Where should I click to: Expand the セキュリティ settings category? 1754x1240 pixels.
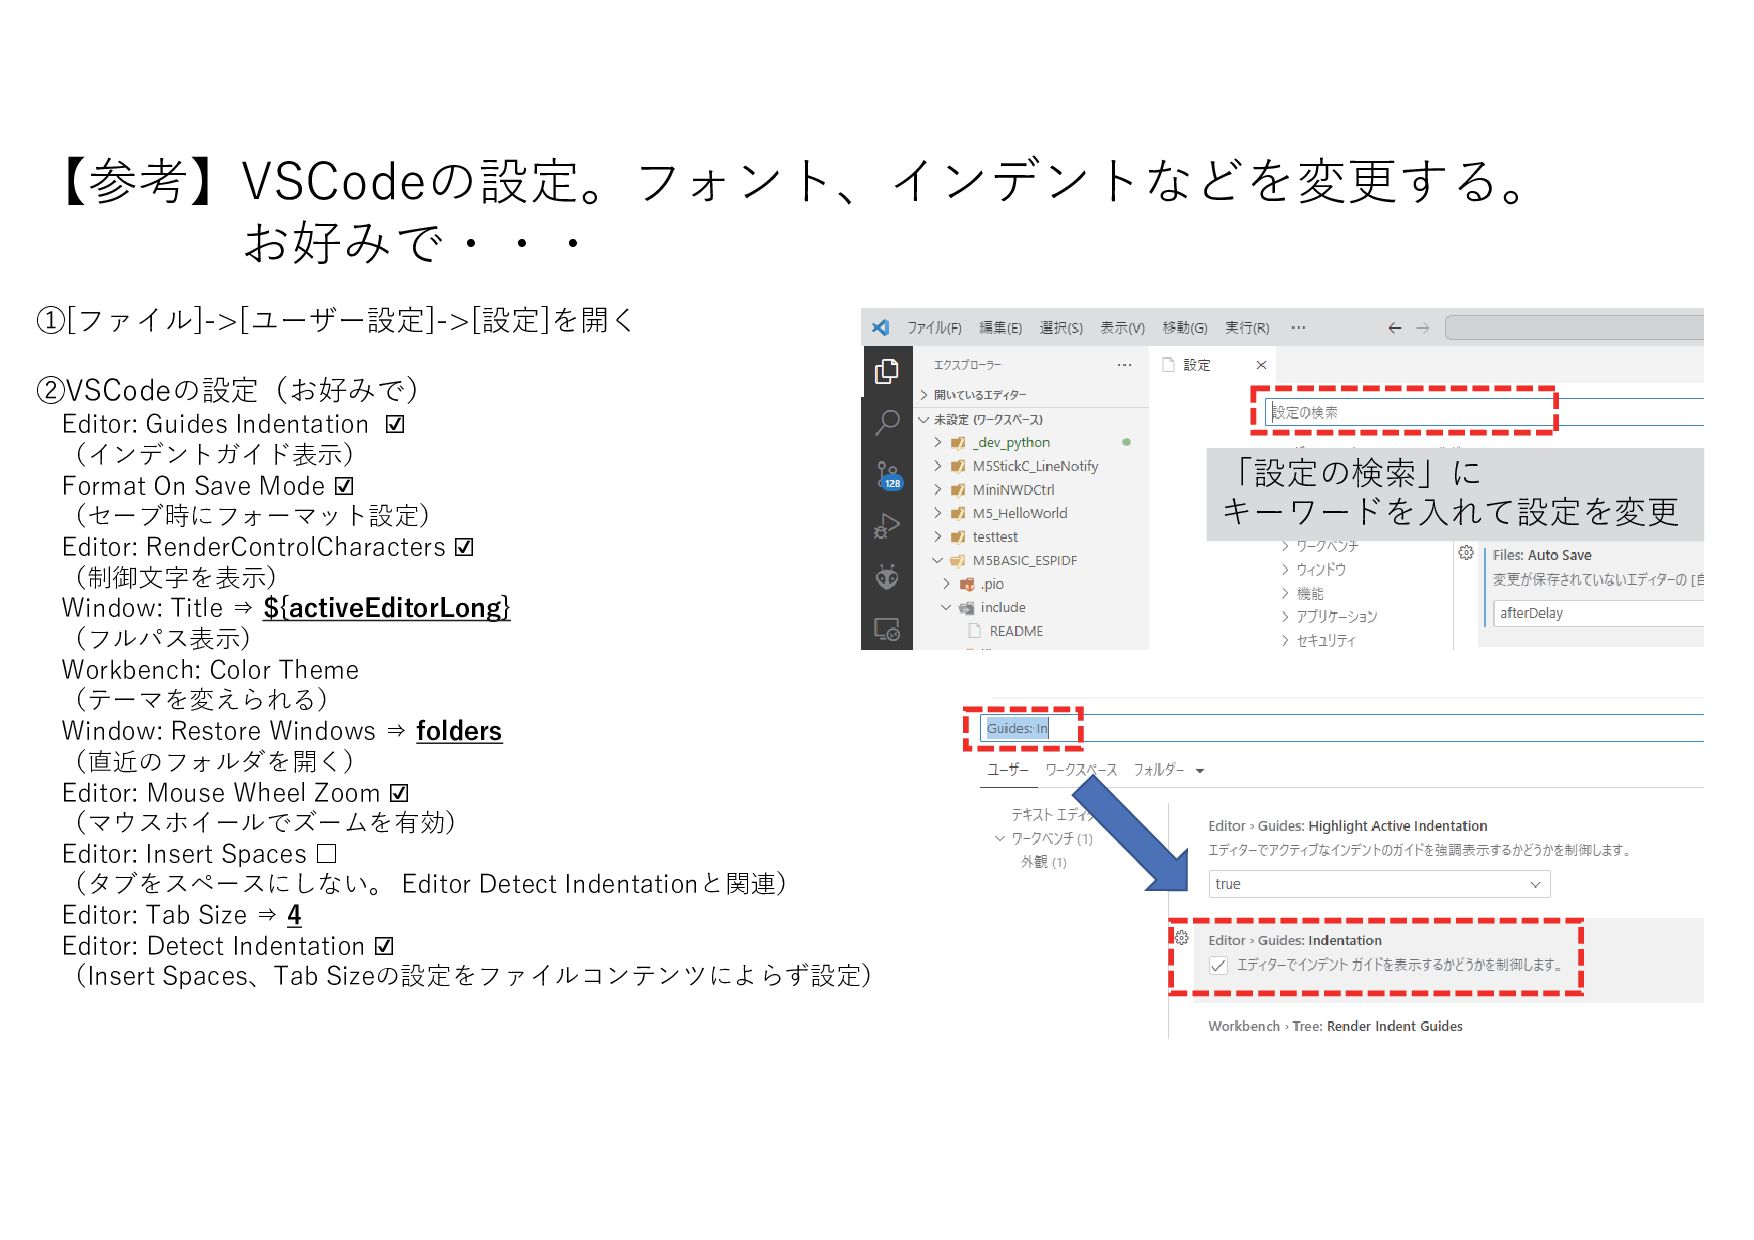pyautogui.click(x=1285, y=640)
